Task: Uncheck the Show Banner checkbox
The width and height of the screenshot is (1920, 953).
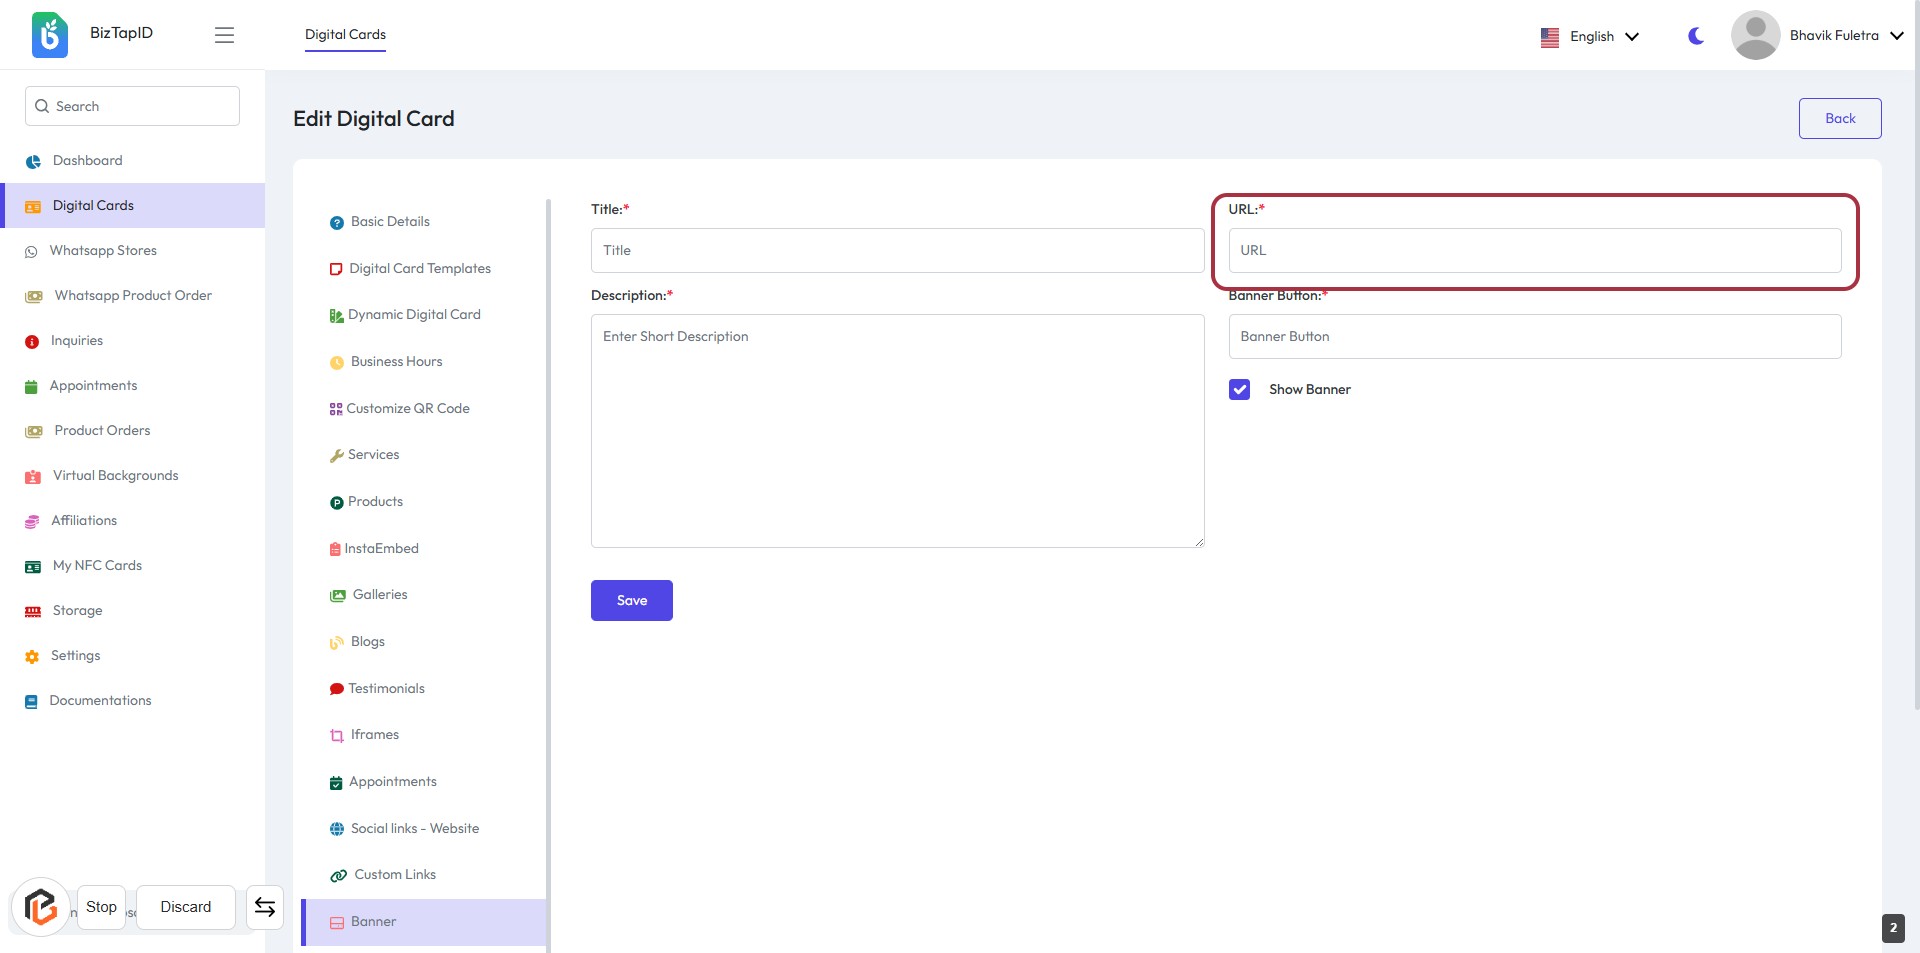Action: (x=1239, y=390)
